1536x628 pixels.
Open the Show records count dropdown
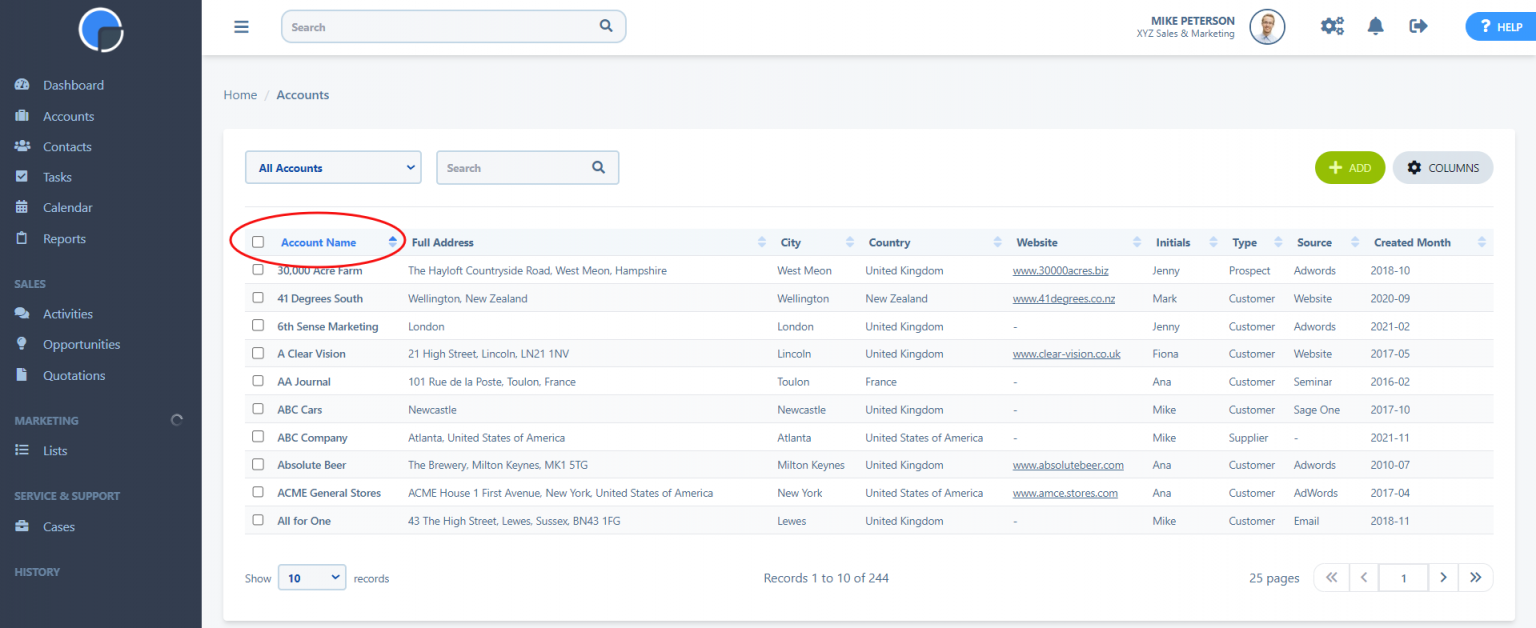coord(311,577)
